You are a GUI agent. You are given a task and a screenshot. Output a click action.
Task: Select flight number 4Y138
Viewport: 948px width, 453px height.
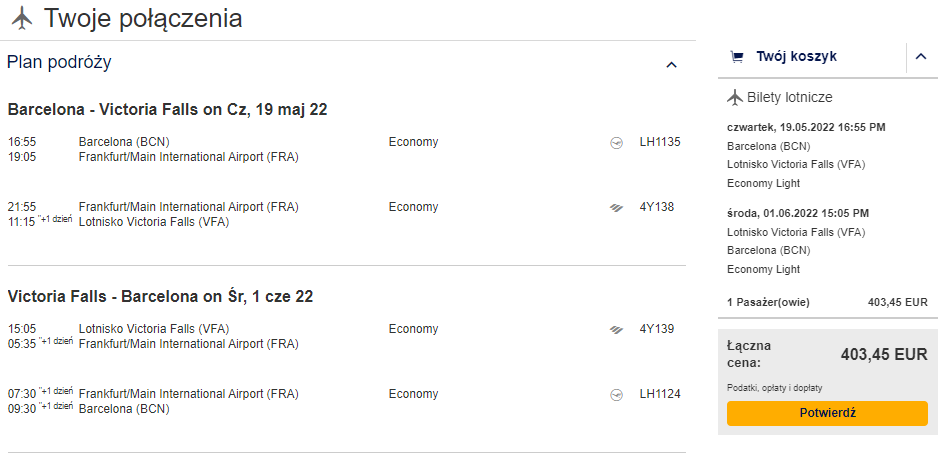[x=657, y=207]
